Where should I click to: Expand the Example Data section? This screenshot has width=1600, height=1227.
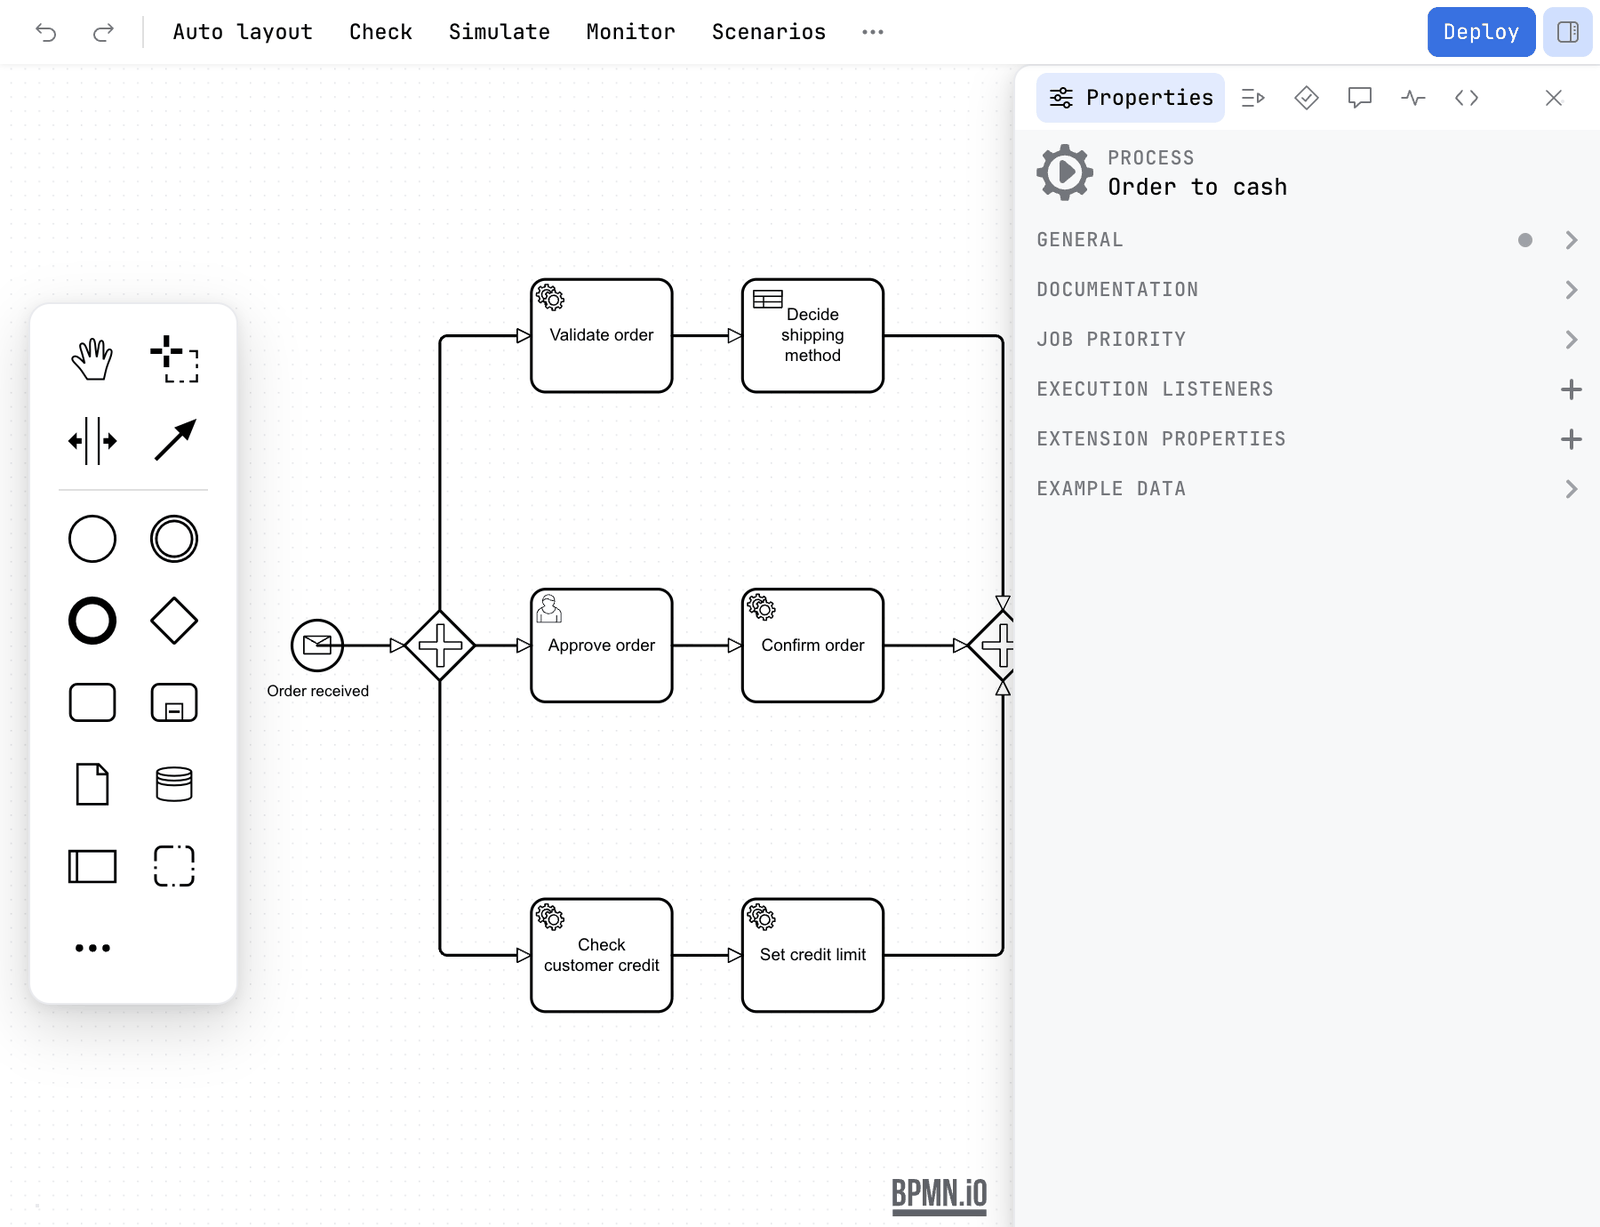[1308, 489]
